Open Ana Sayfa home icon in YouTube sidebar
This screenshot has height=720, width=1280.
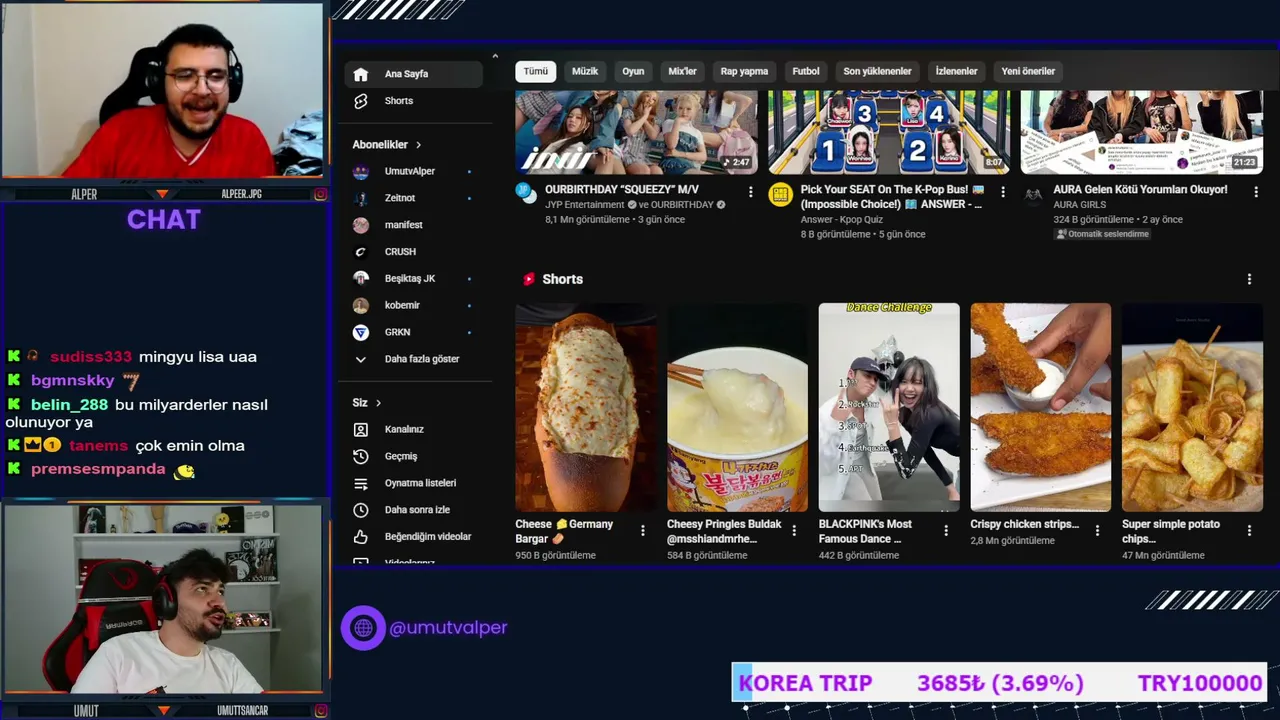pyautogui.click(x=361, y=74)
